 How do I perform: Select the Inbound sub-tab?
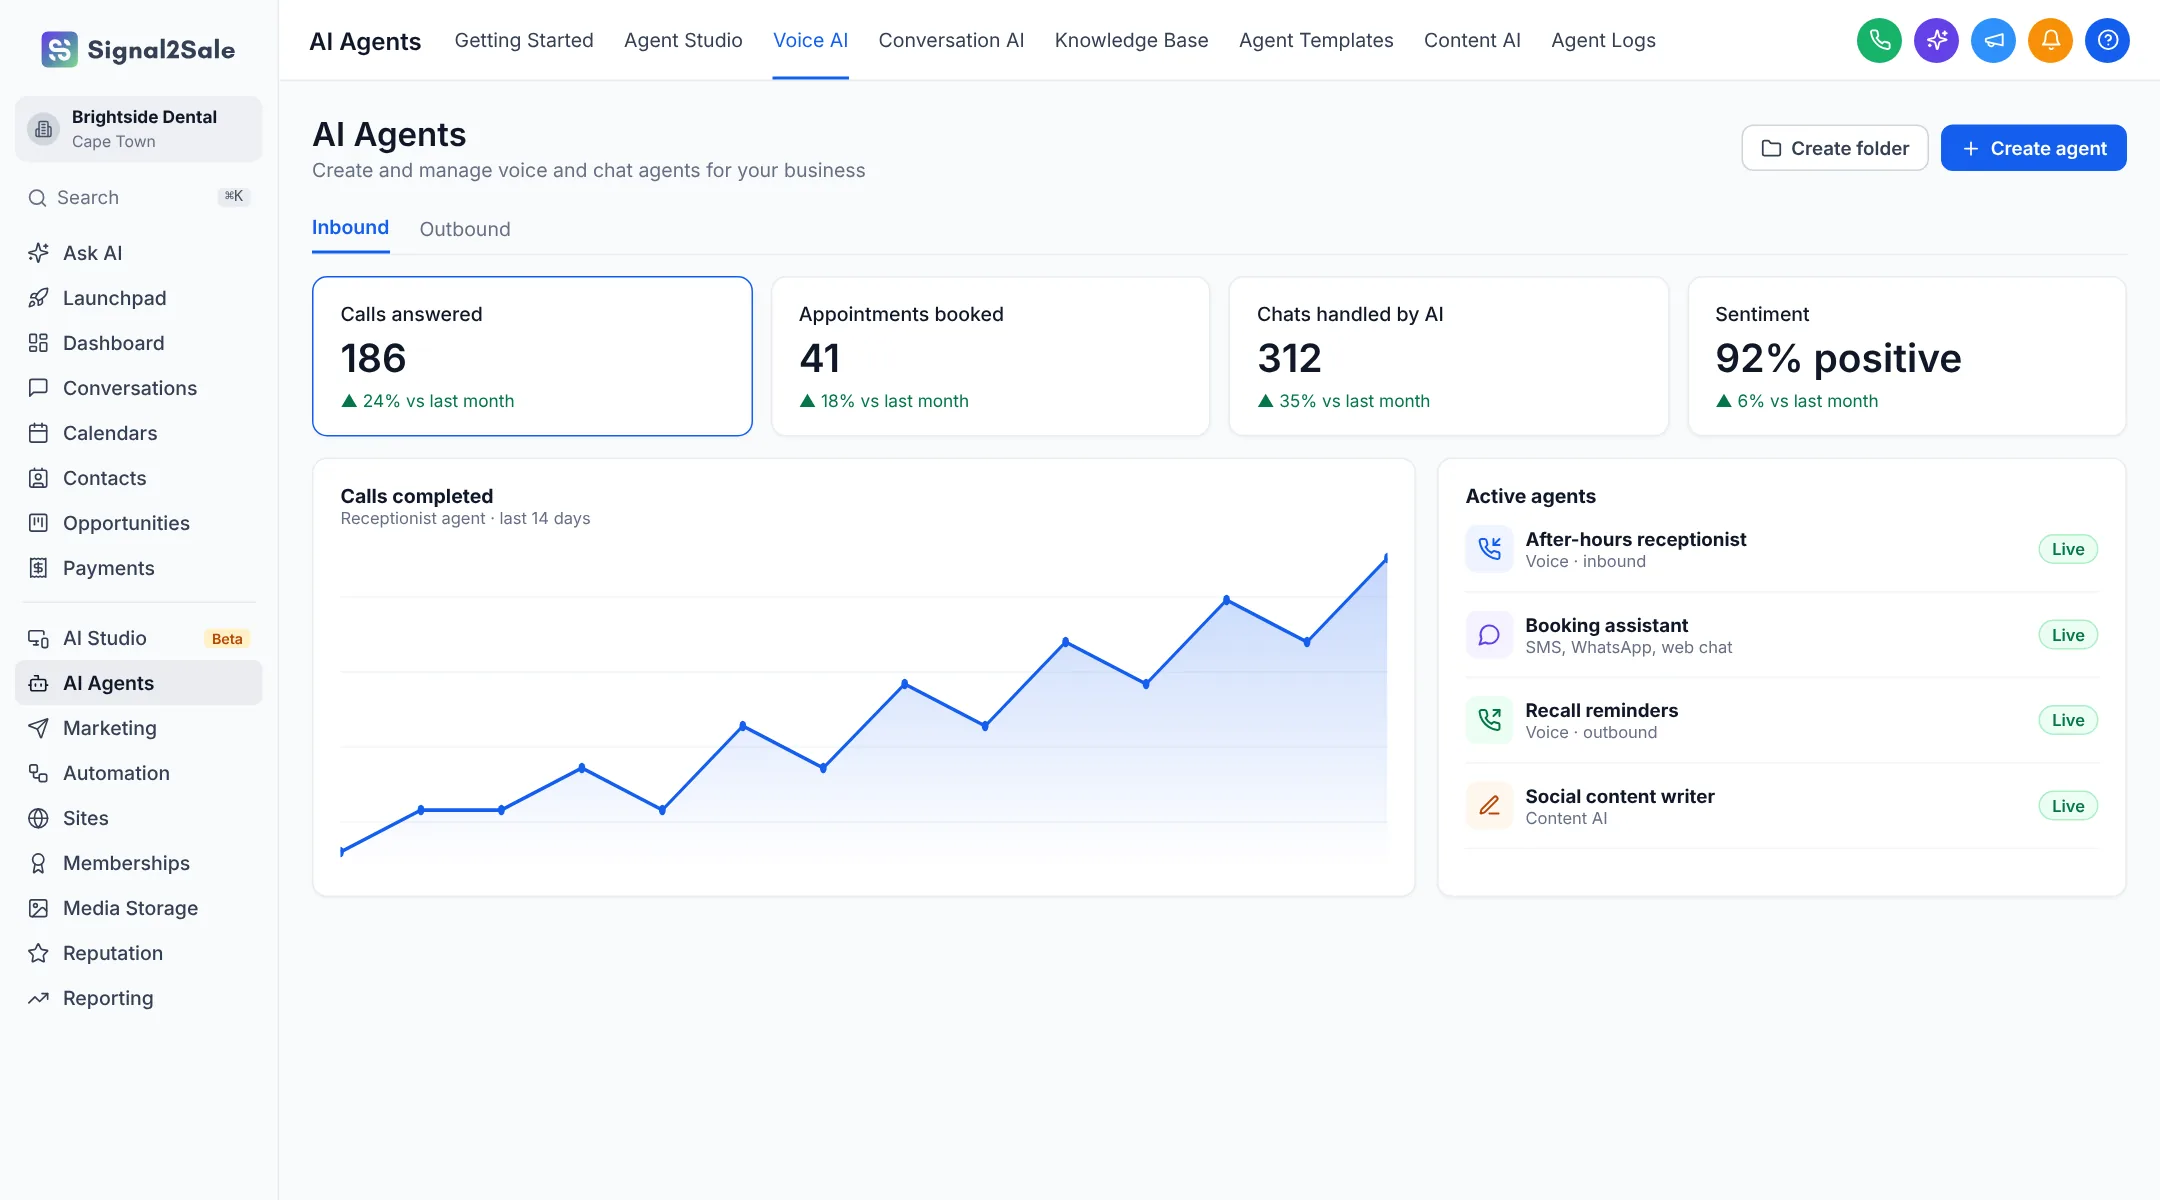pos(350,228)
